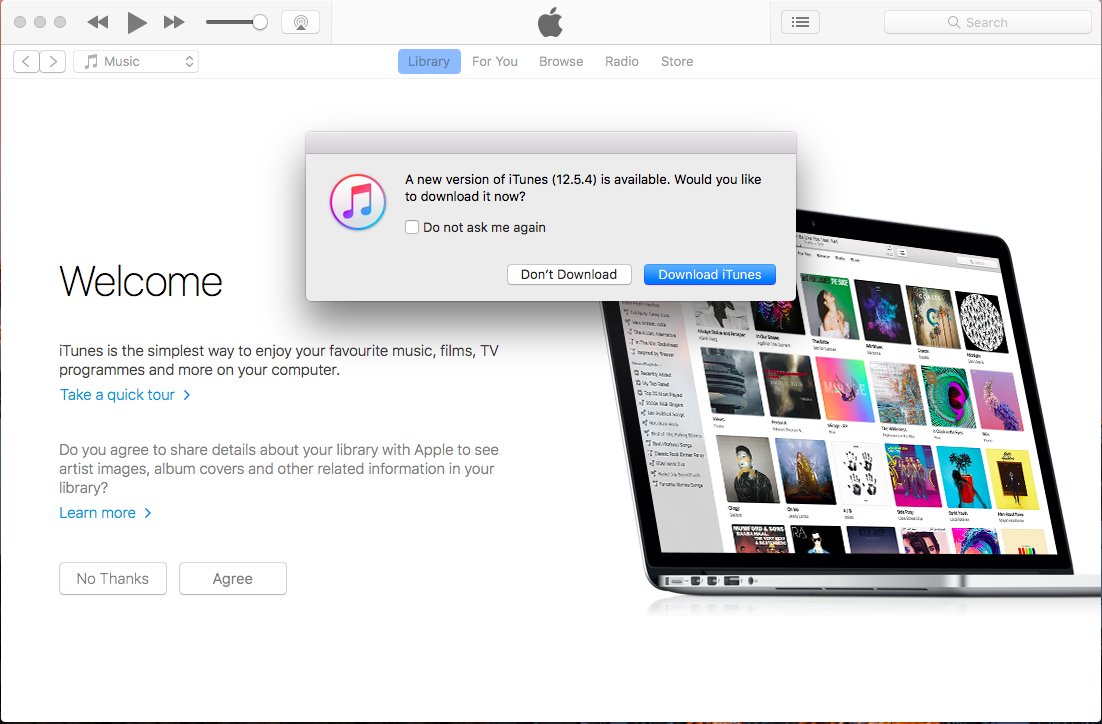1102x724 pixels.
Task: Open the Music media picker dropdown
Action: pyautogui.click(x=136, y=62)
